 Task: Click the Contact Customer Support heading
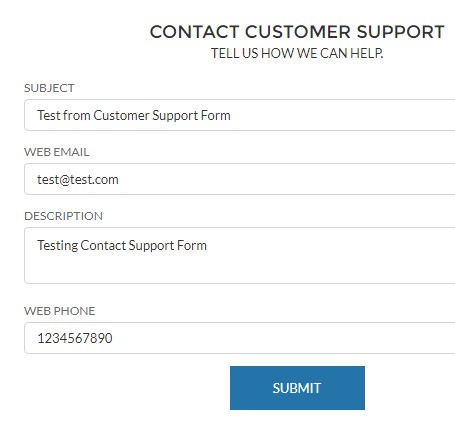[x=297, y=32]
